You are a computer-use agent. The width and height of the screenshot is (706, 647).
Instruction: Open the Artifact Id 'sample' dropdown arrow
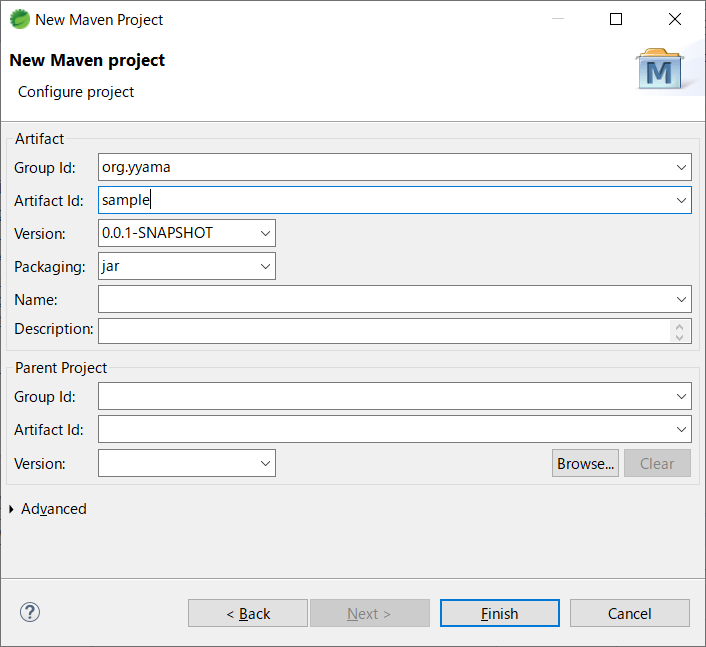[681, 200]
